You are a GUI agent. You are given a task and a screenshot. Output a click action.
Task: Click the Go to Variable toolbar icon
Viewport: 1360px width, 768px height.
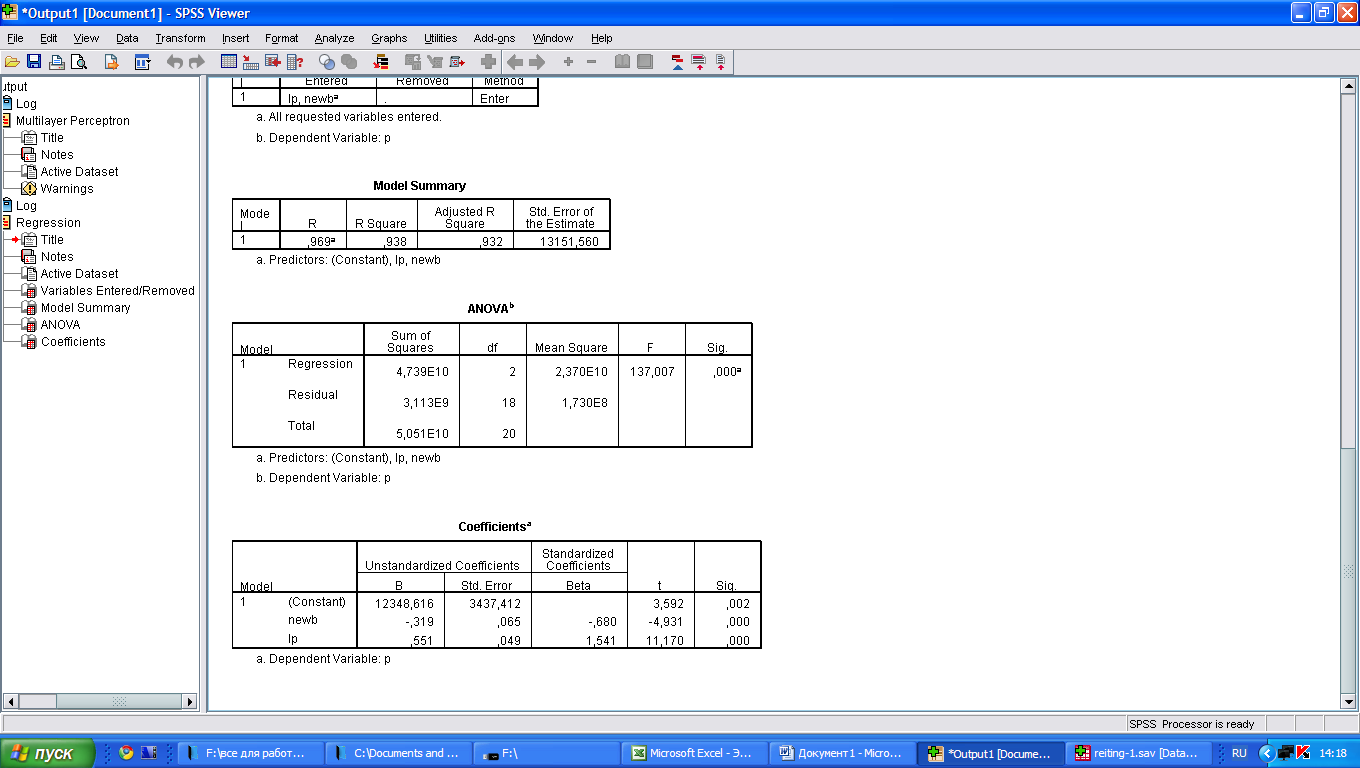(273, 62)
